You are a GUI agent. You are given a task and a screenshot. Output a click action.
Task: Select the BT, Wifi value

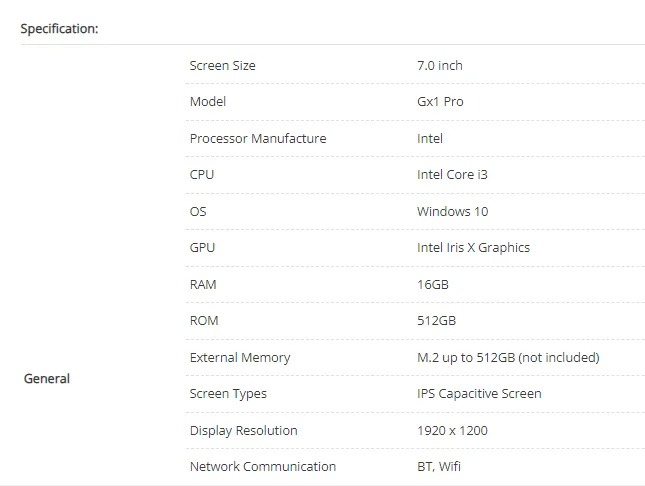point(439,467)
